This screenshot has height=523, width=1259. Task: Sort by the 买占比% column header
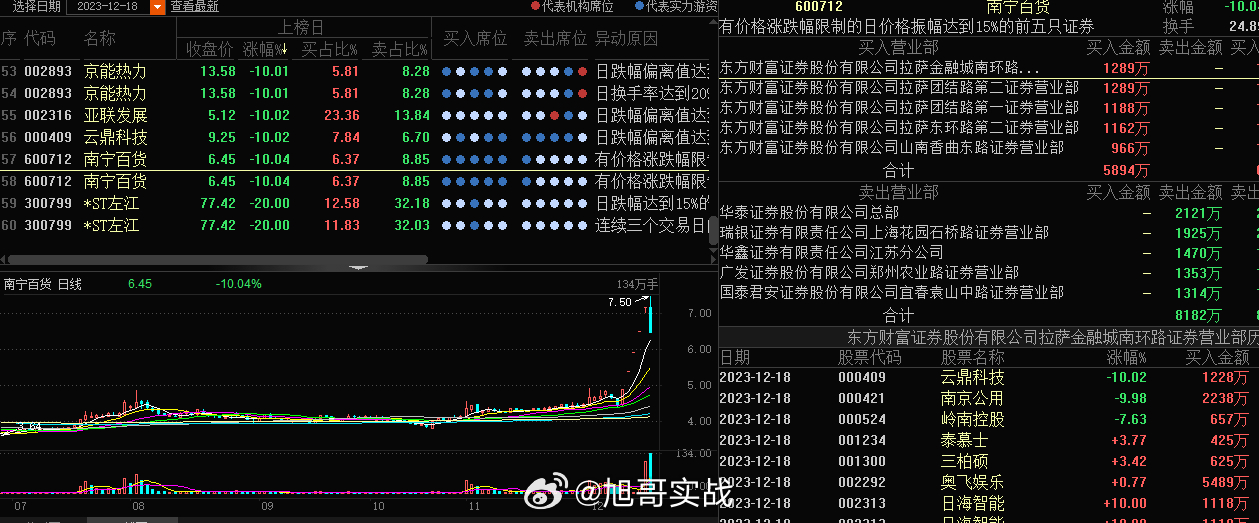[x=329, y=49]
